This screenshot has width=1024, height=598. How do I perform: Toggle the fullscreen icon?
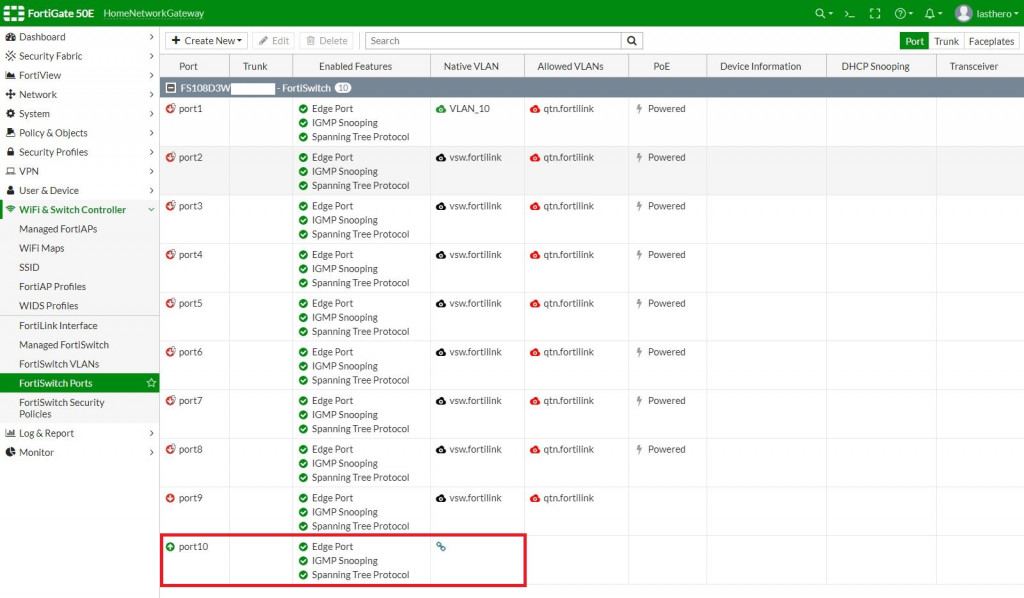click(875, 13)
